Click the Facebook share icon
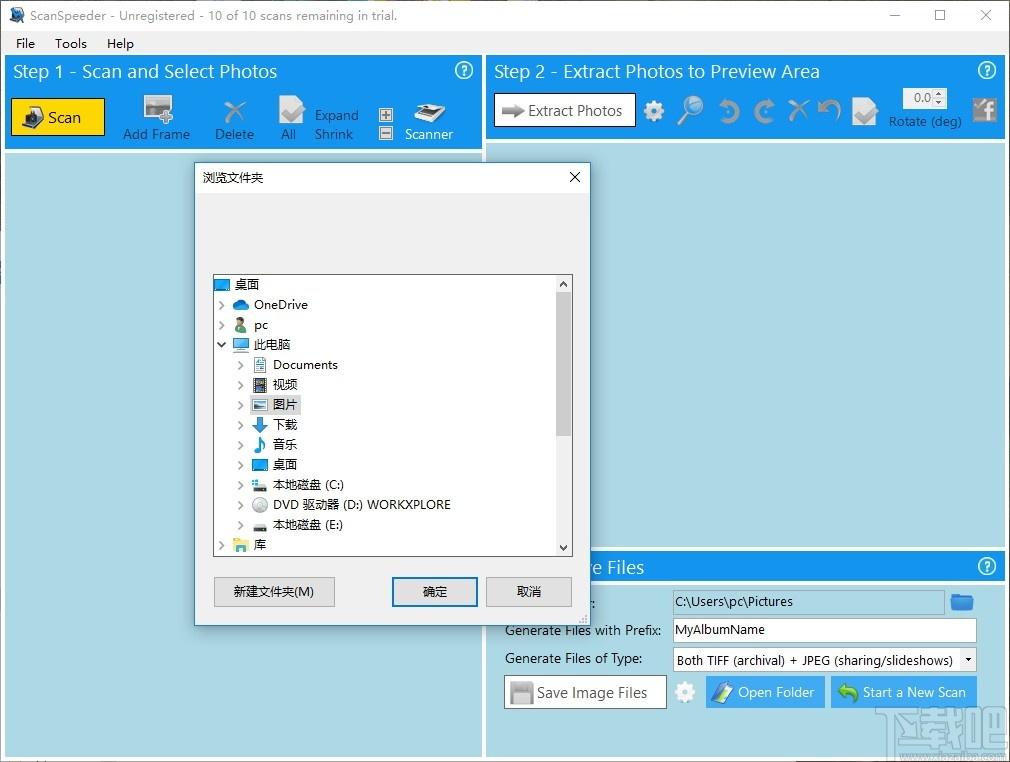This screenshot has height=762, width=1010. pyautogui.click(x=984, y=110)
